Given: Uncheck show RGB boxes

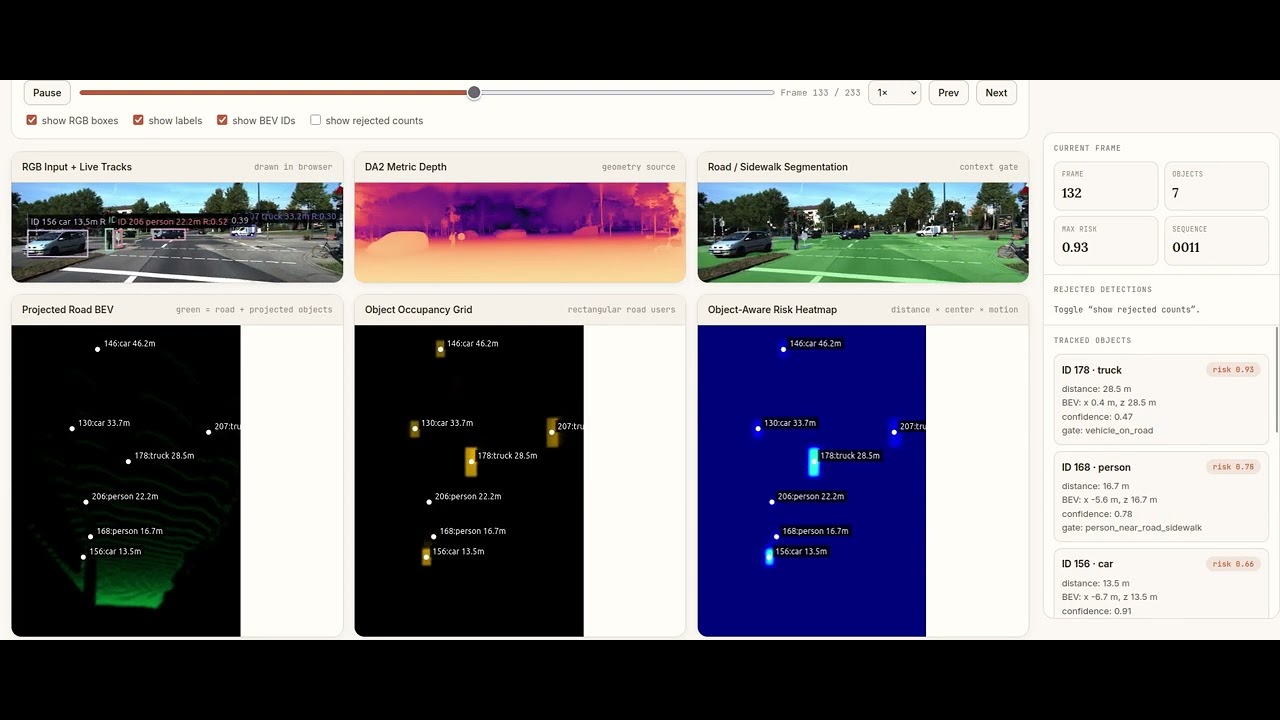Looking at the screenshot, I should 32,120.
